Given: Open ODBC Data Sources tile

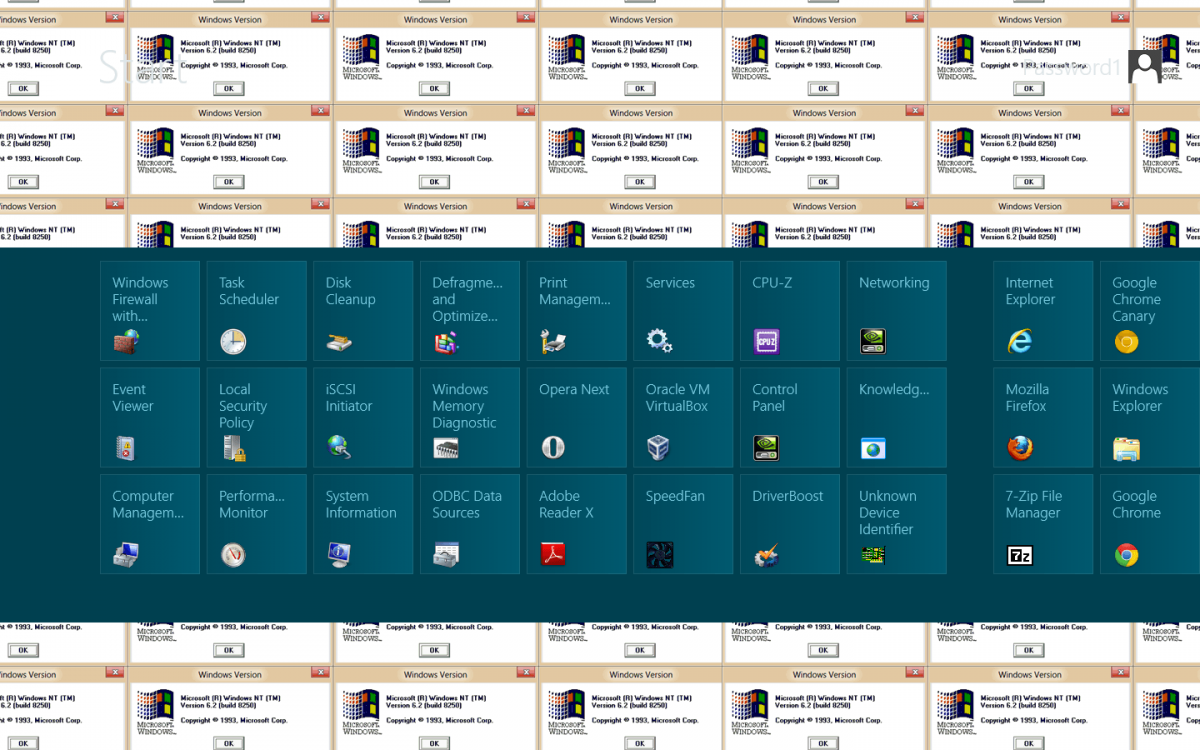Looking at the screenshot, I should click(x=470, y=524).
